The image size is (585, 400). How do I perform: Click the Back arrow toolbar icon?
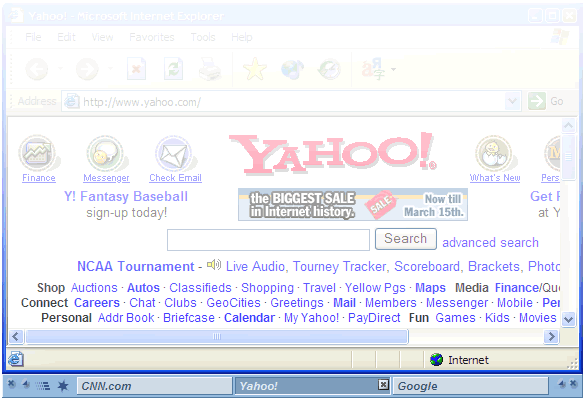[37, 69]
